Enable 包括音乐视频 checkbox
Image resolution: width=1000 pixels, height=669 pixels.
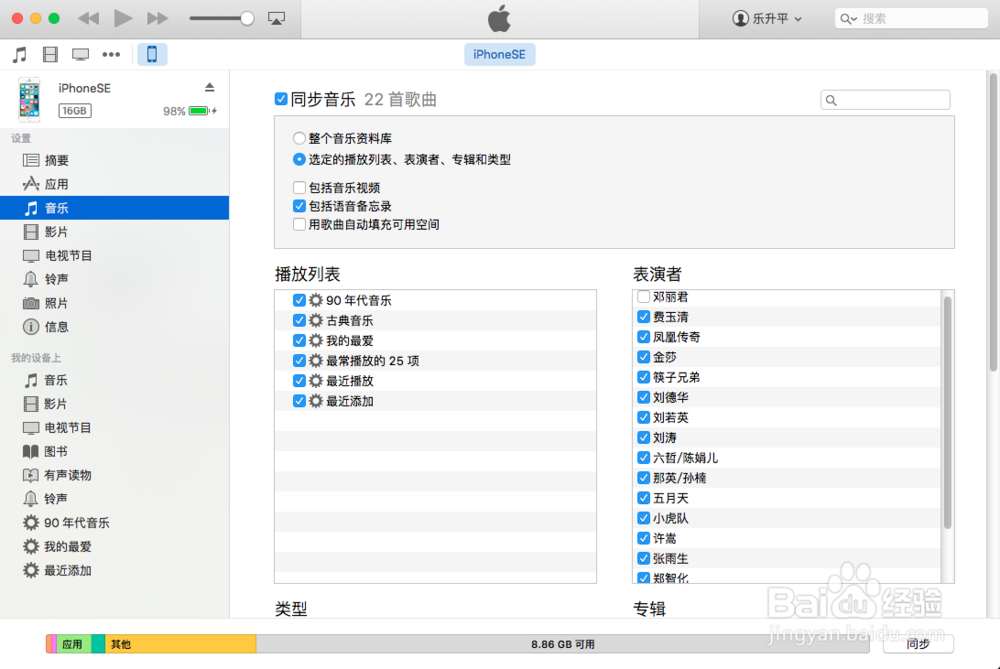pos(298,187)
